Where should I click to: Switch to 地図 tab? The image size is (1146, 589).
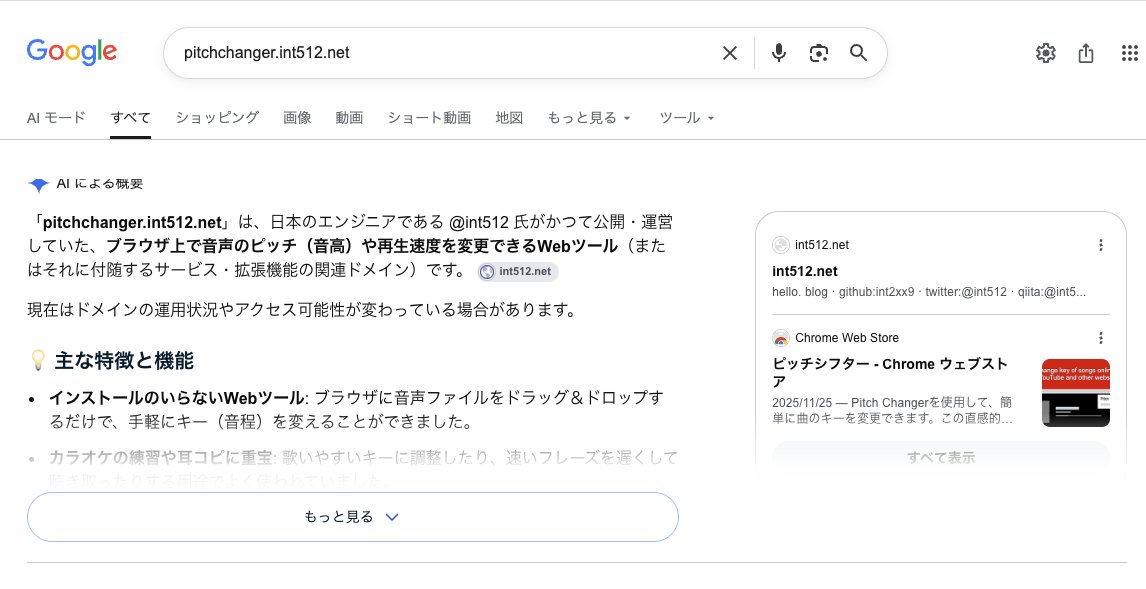pyautogui.click(x=509, y=118)
